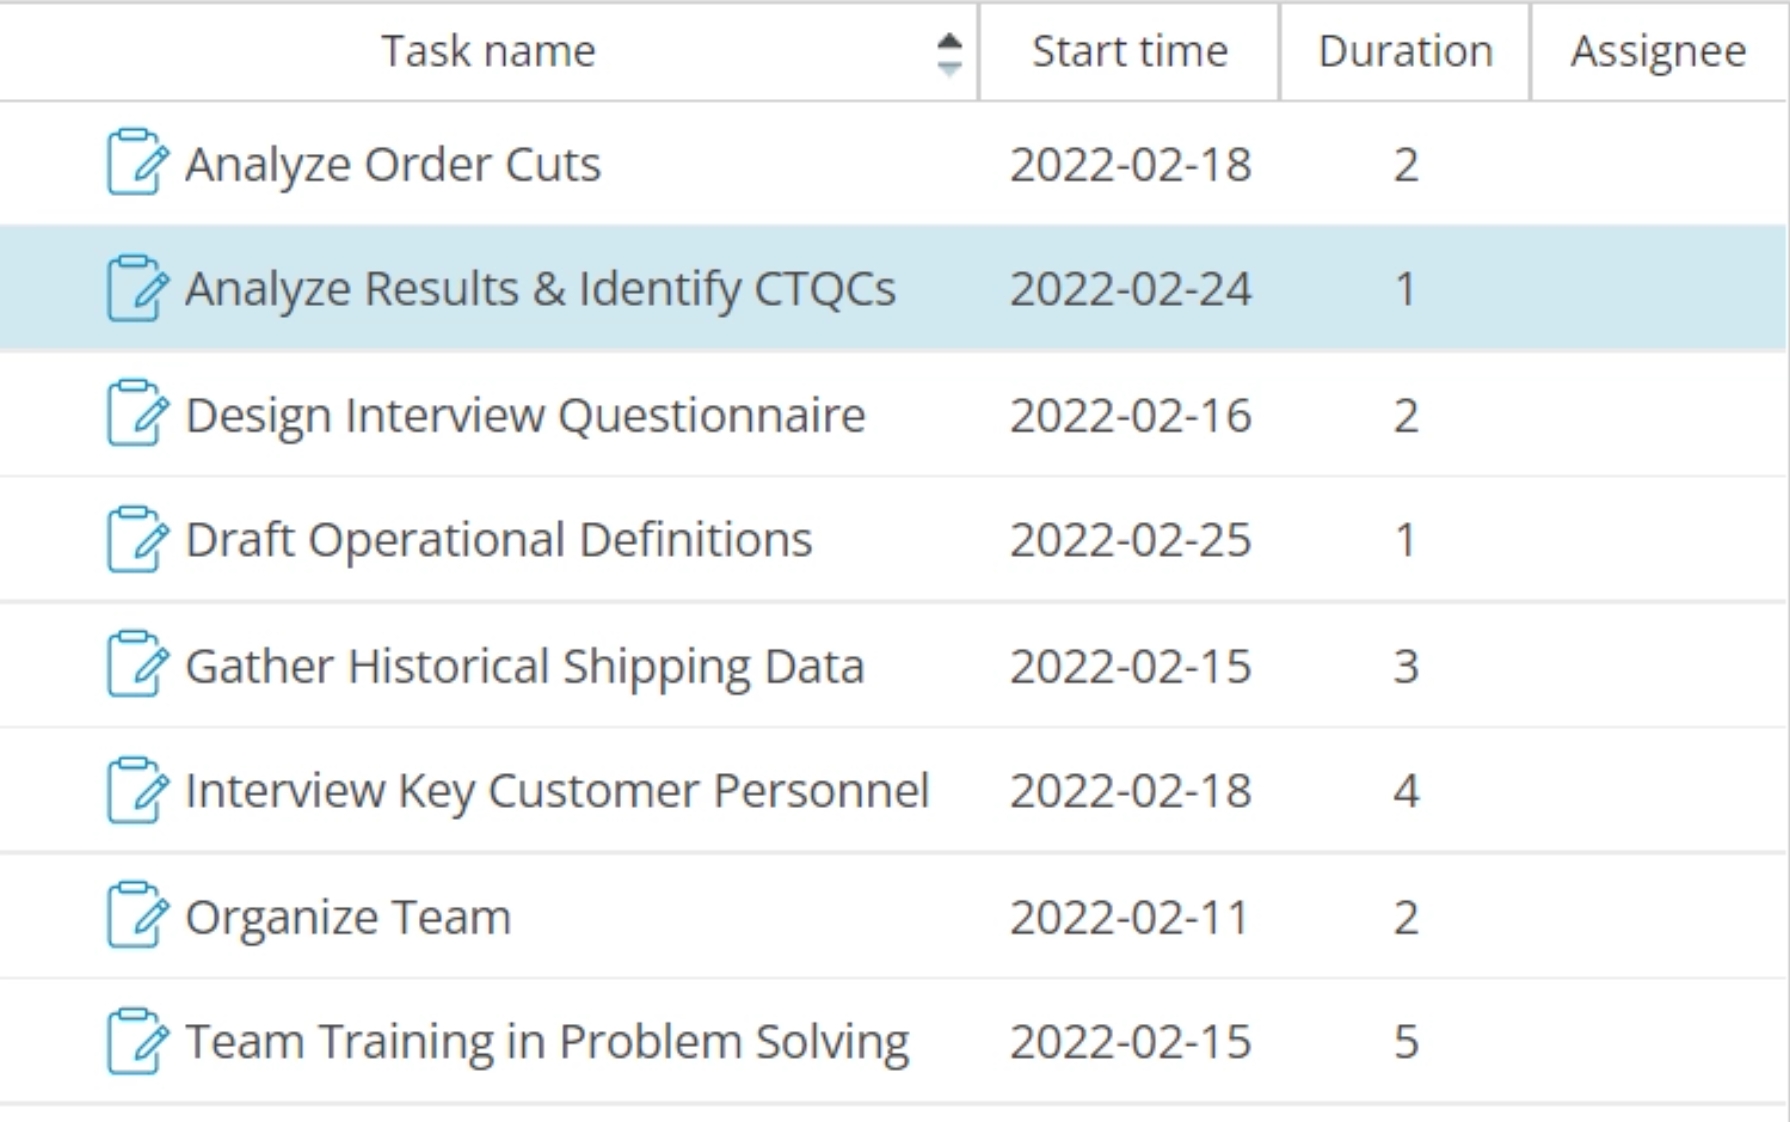Click edit icon for Draft Operational Definitions
Screen dimensions: 1790x1122
137,539
